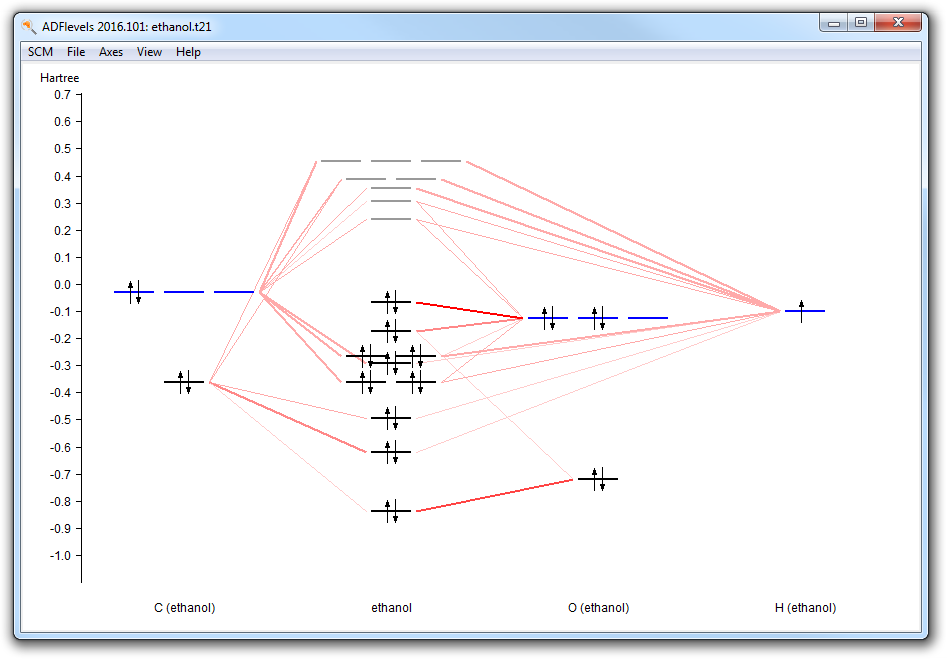Click the lowest ethanol orbital near -0.85
Viewport: 947px width, 659px height.
[x=391, y=511]
